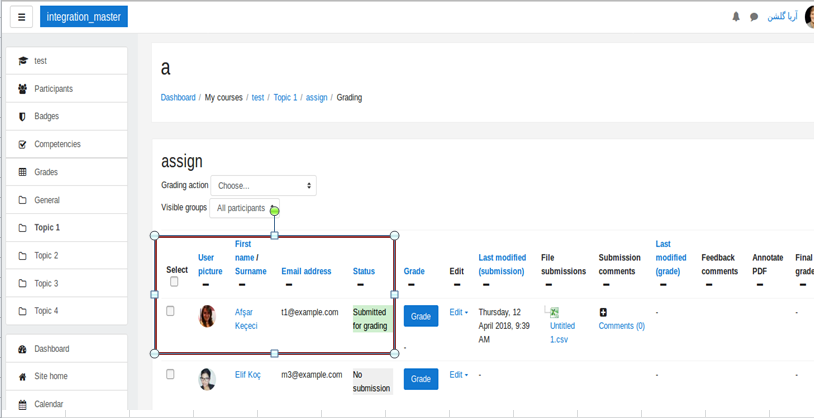
Task: Open General section in sidebar
Action: pyautogui.click(x=66, y=200)
